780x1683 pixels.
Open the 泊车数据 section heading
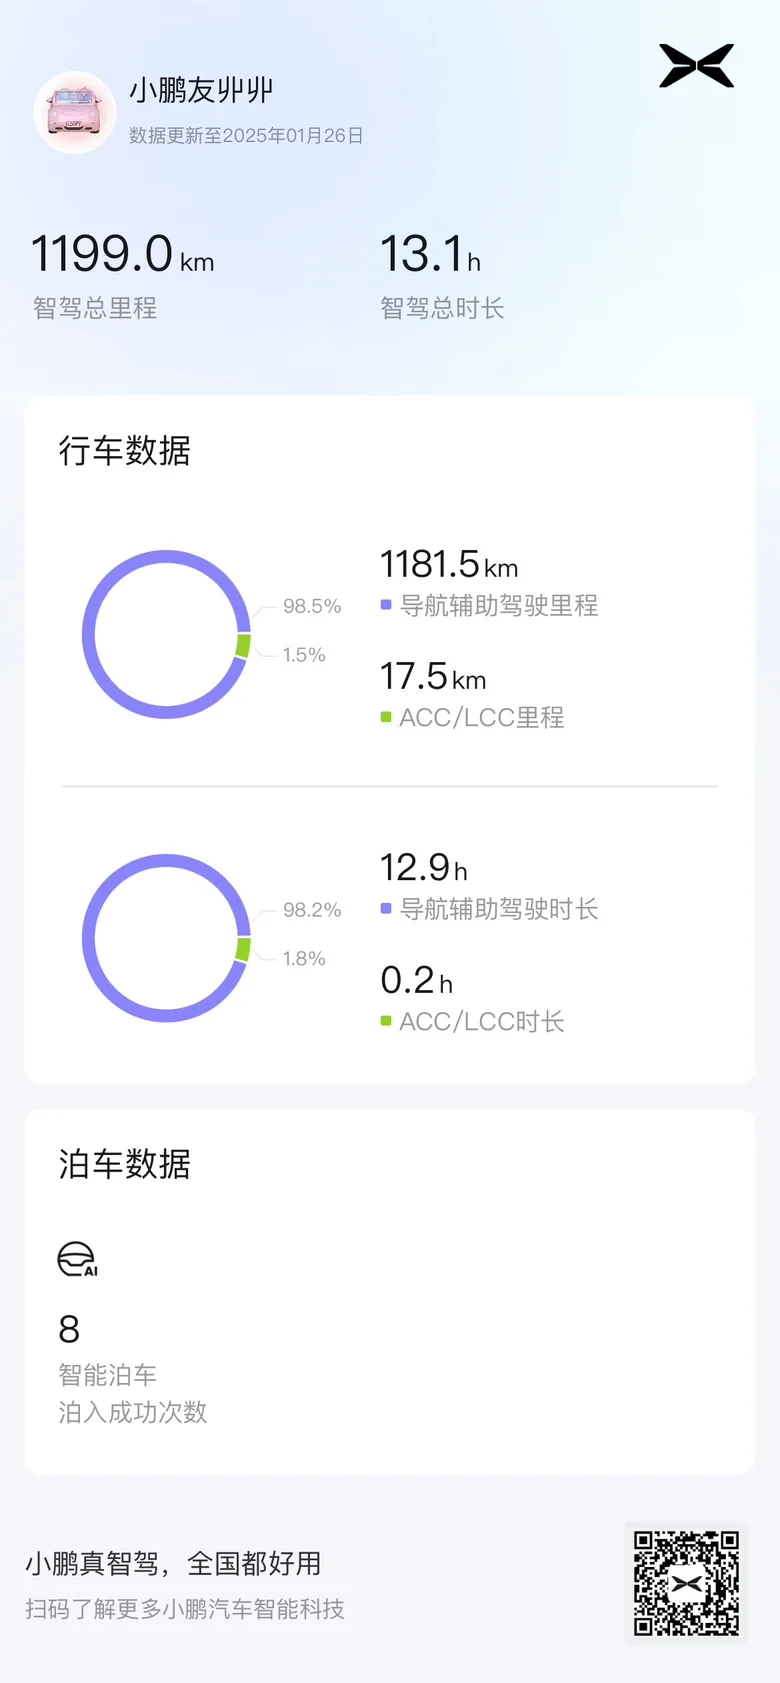(124, 1164)
